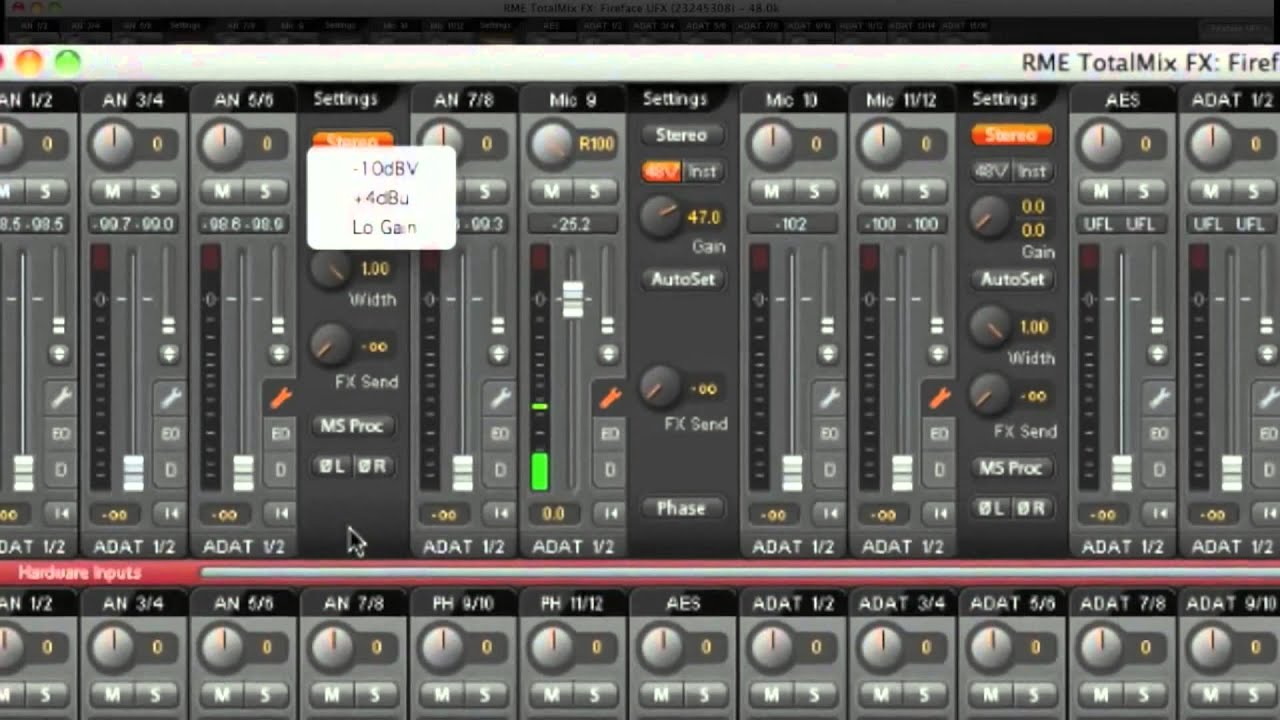This screenshot has height=720, width=1280.
Task: Open EQ panel on Mic 11/12 channel
Action: coord(940,434)
